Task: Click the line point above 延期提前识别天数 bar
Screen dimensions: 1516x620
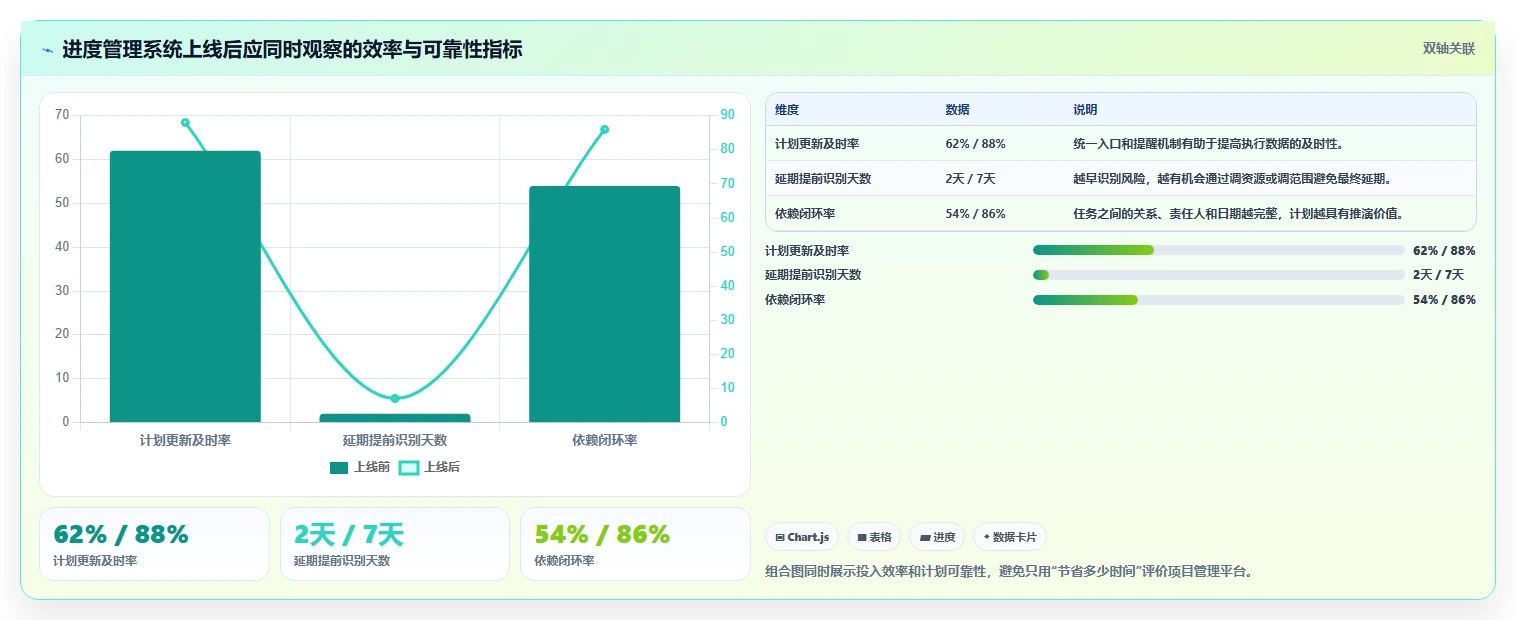Action: [394, 398]
